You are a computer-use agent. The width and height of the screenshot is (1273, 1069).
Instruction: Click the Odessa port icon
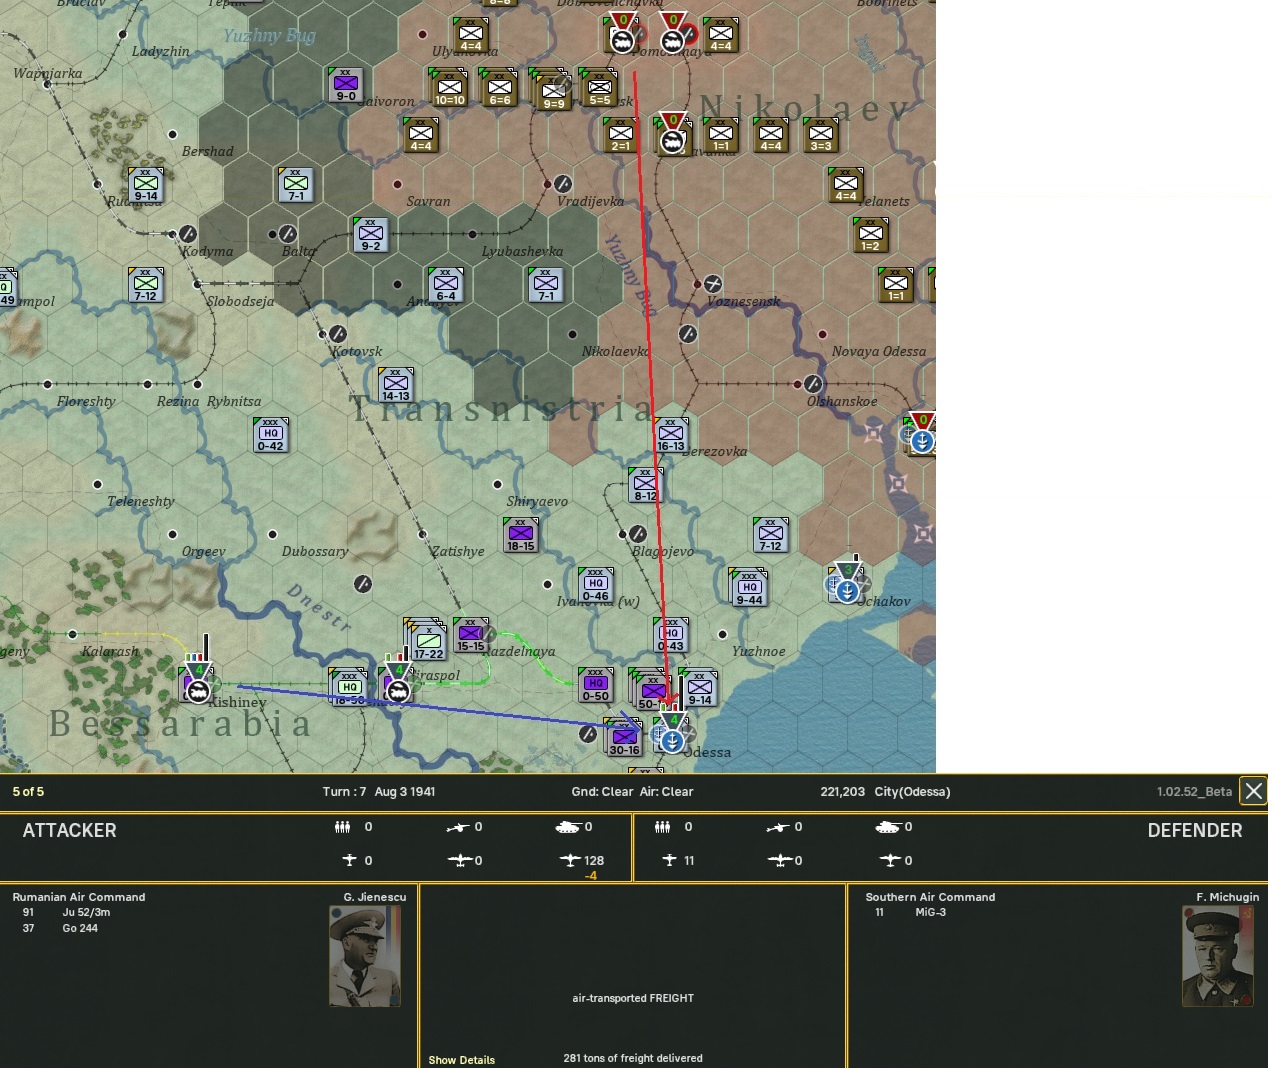point(672,741)
